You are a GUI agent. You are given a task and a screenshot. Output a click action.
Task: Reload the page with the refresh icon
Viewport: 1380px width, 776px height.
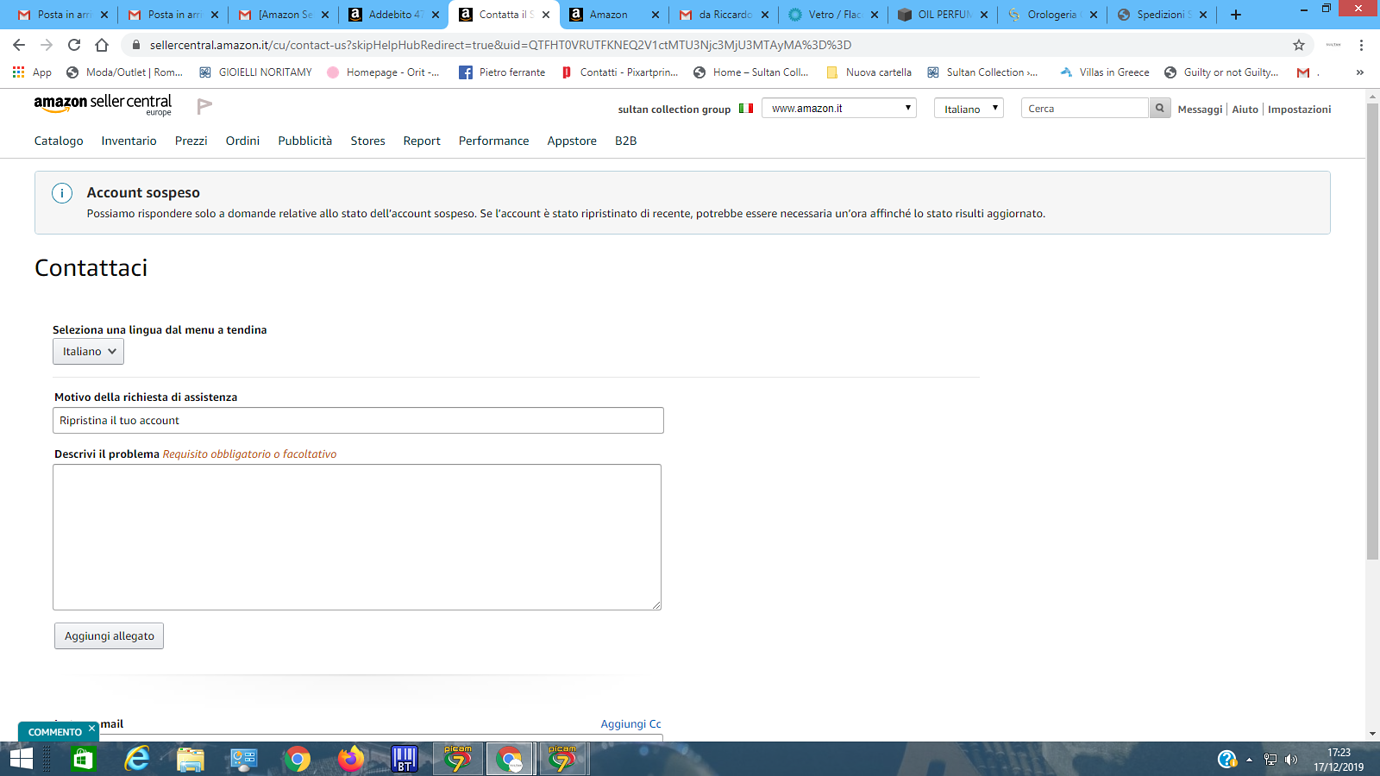click(74, 45)
